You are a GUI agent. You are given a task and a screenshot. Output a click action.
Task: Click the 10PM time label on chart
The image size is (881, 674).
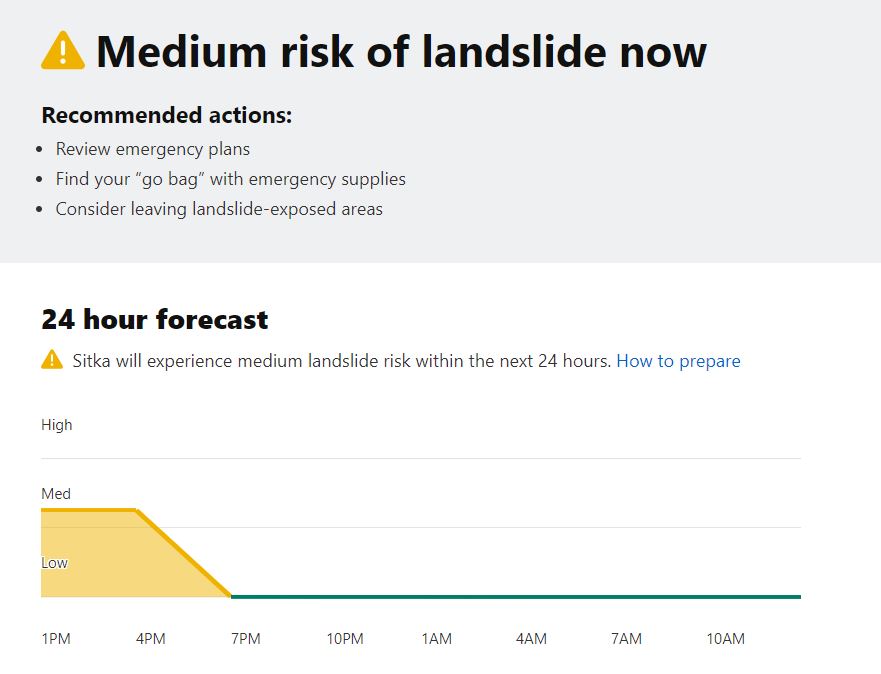(345, 639)
